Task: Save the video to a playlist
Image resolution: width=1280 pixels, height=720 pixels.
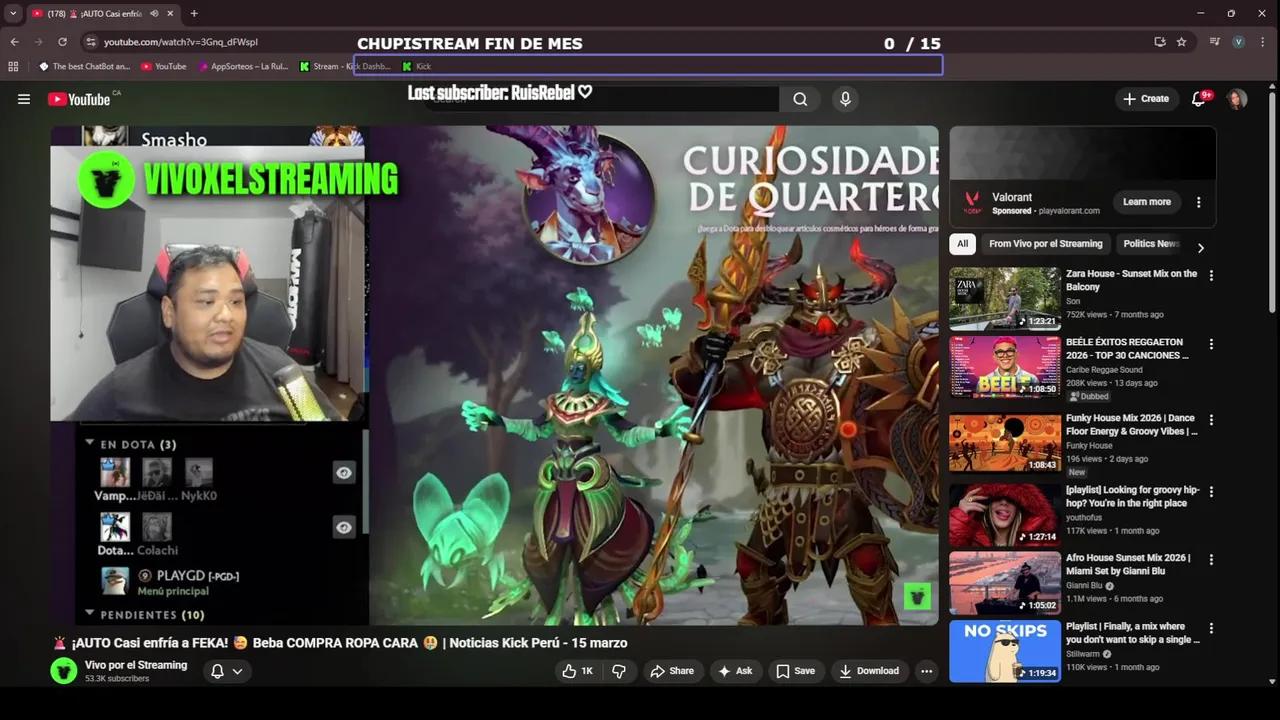Action: click(797, 671)
